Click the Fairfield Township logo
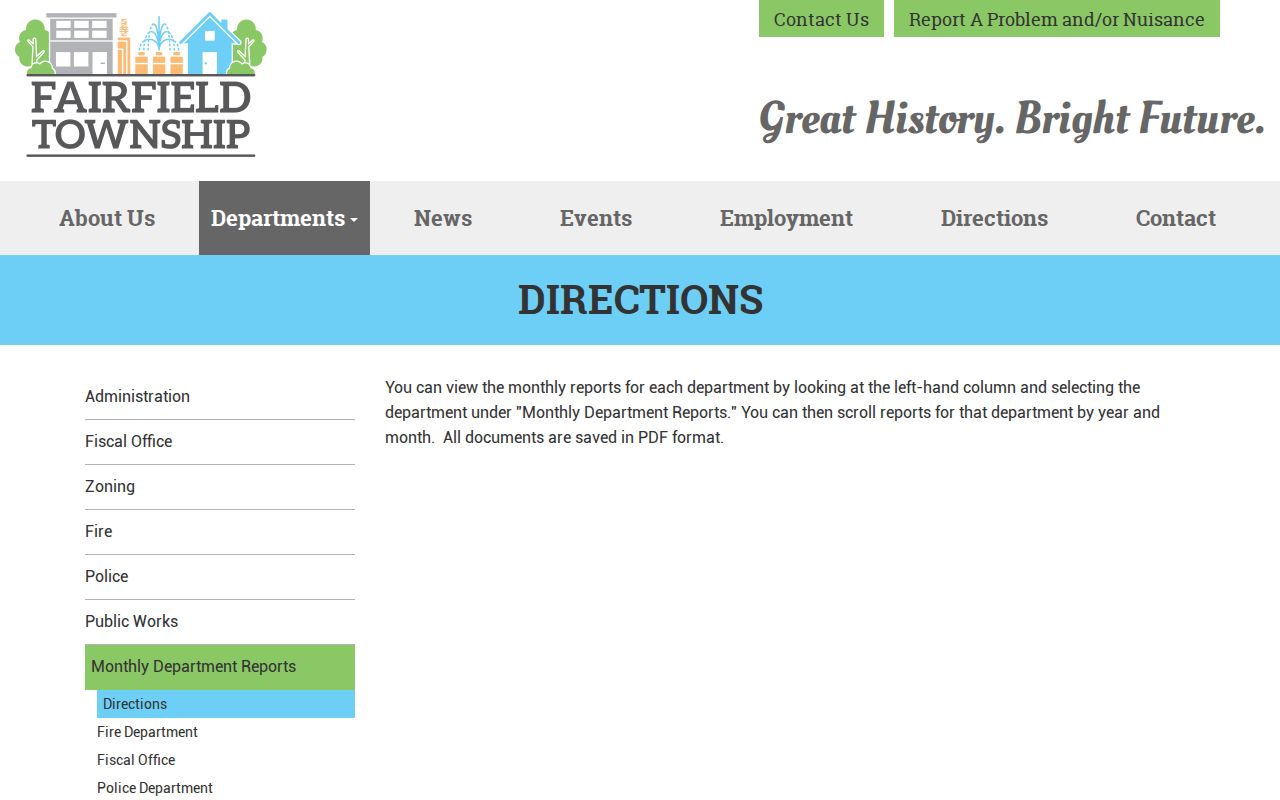 pyautogui.click(x=141, y=84)
